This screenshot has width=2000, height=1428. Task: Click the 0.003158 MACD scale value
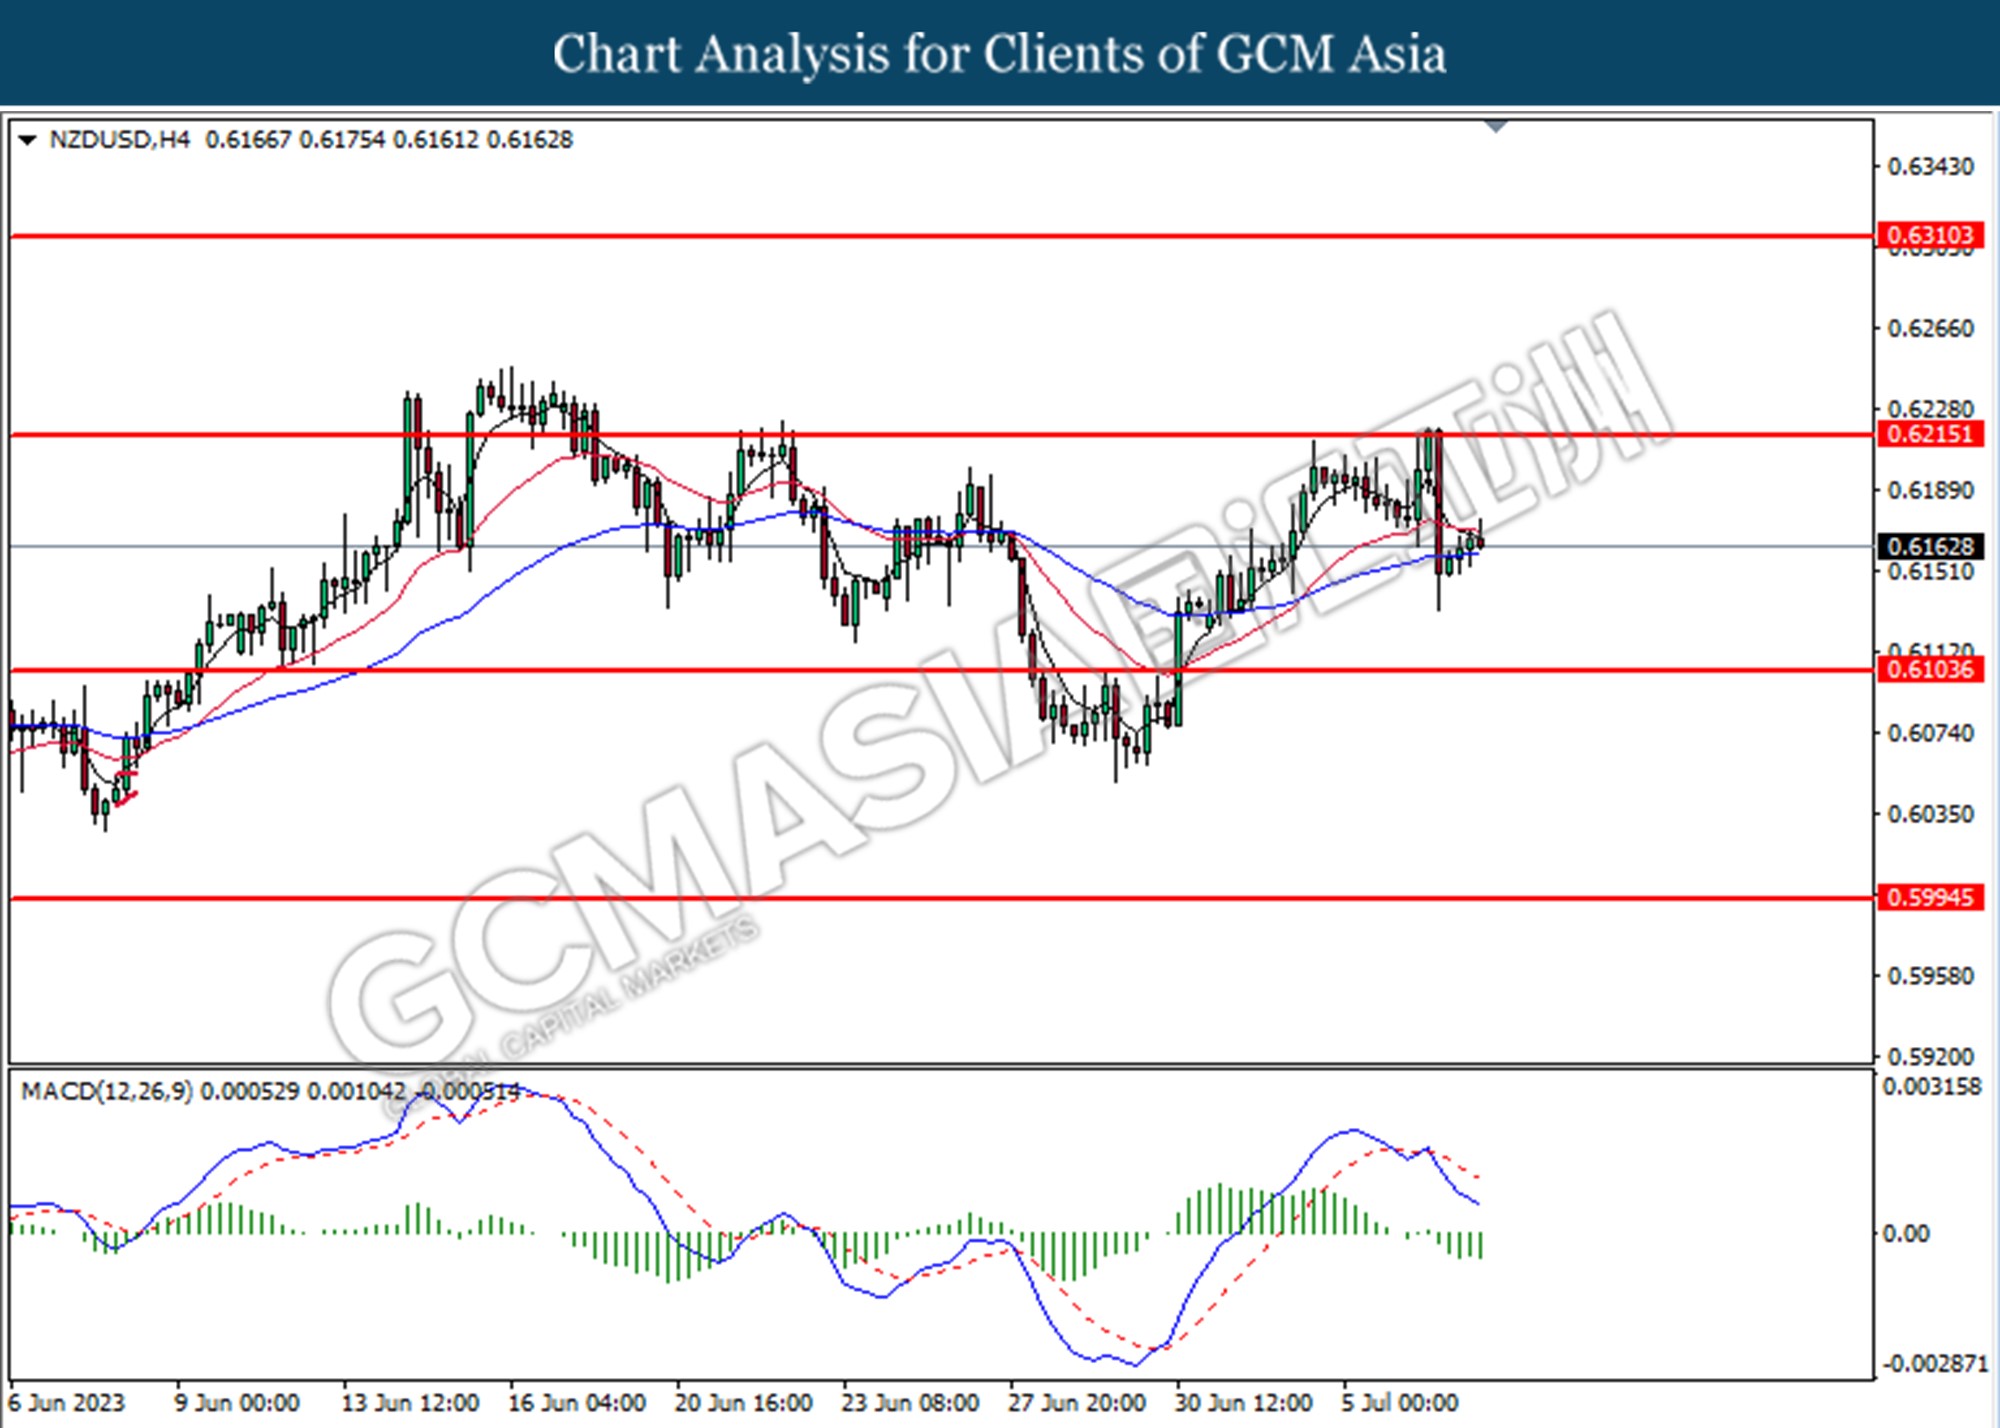pos(1931,1087)
